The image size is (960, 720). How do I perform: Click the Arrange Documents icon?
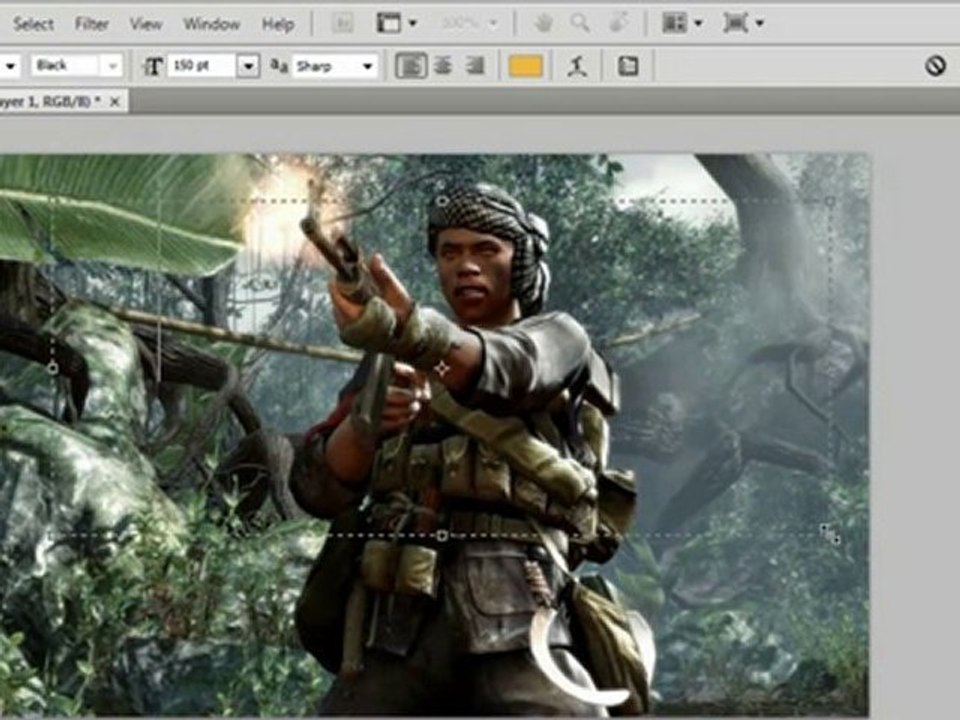click(674, 23)
